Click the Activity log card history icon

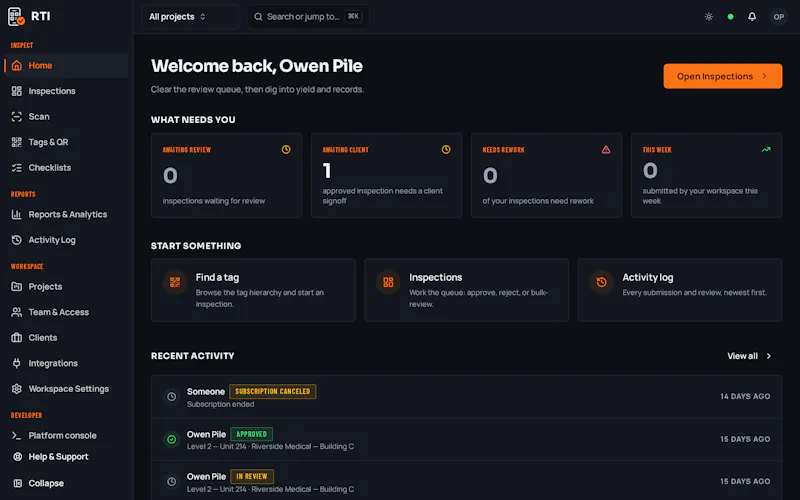click(602, 282)
